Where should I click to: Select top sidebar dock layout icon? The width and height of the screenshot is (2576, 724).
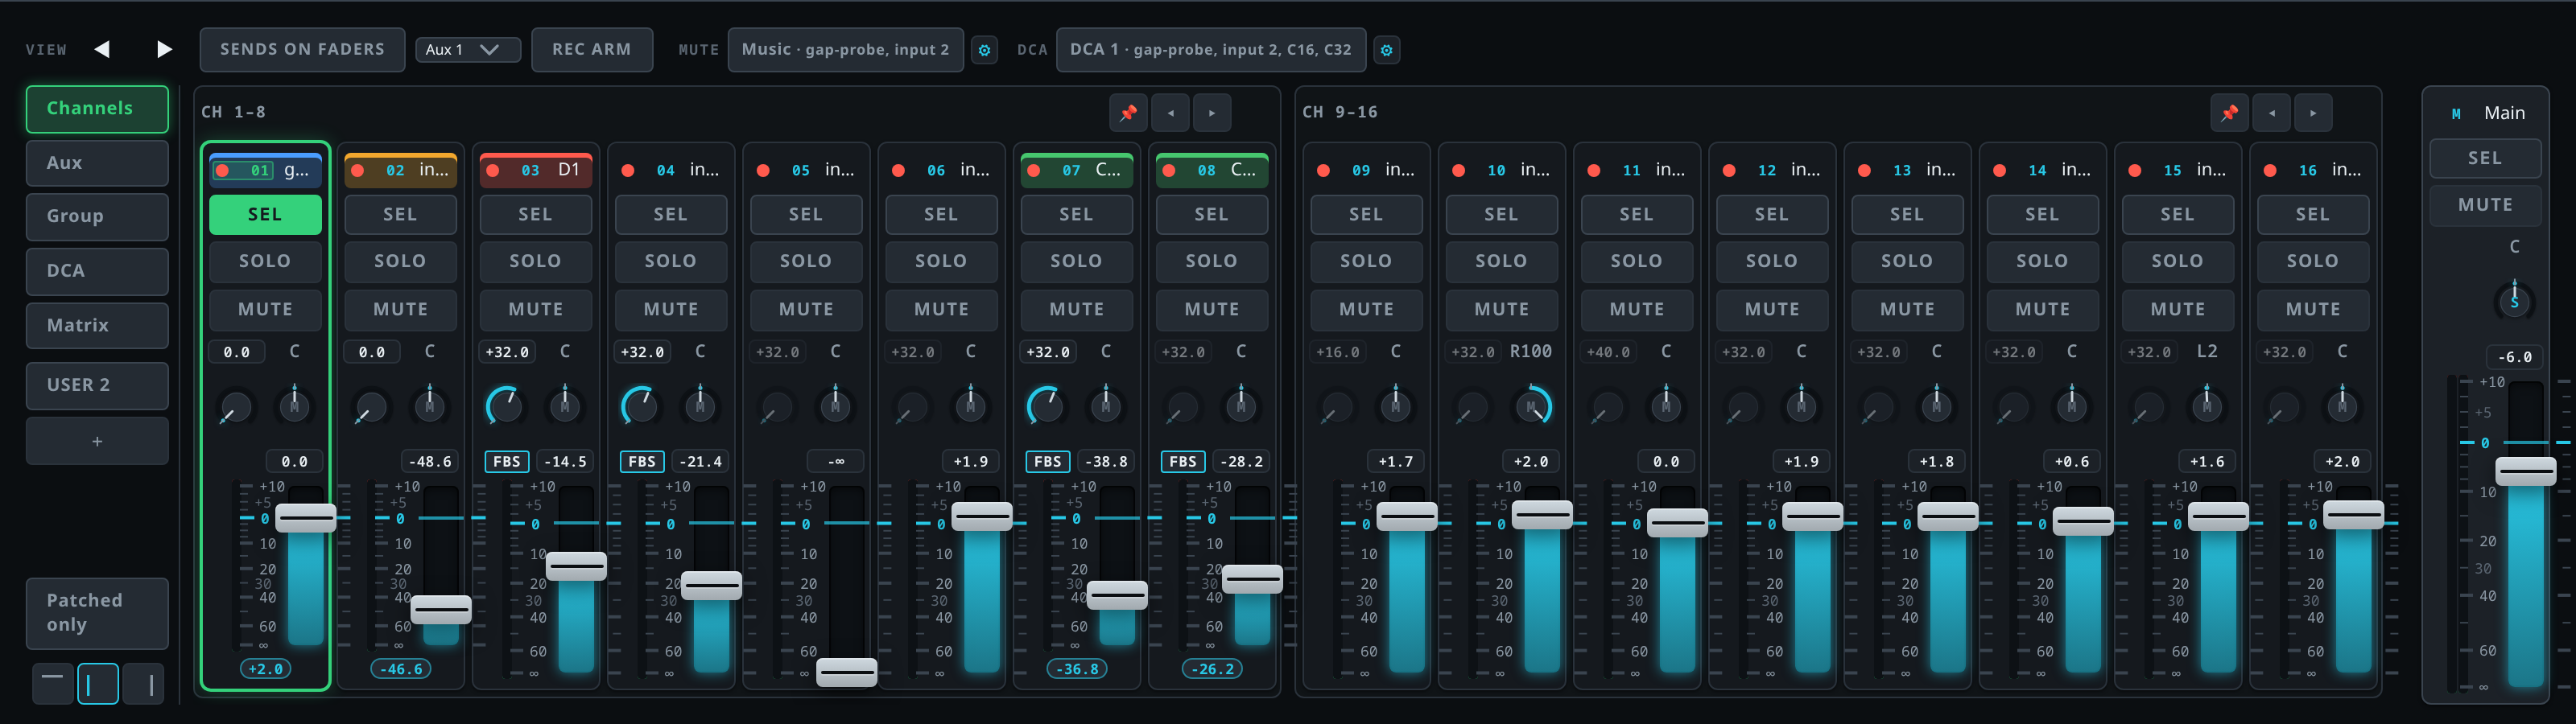52,683
